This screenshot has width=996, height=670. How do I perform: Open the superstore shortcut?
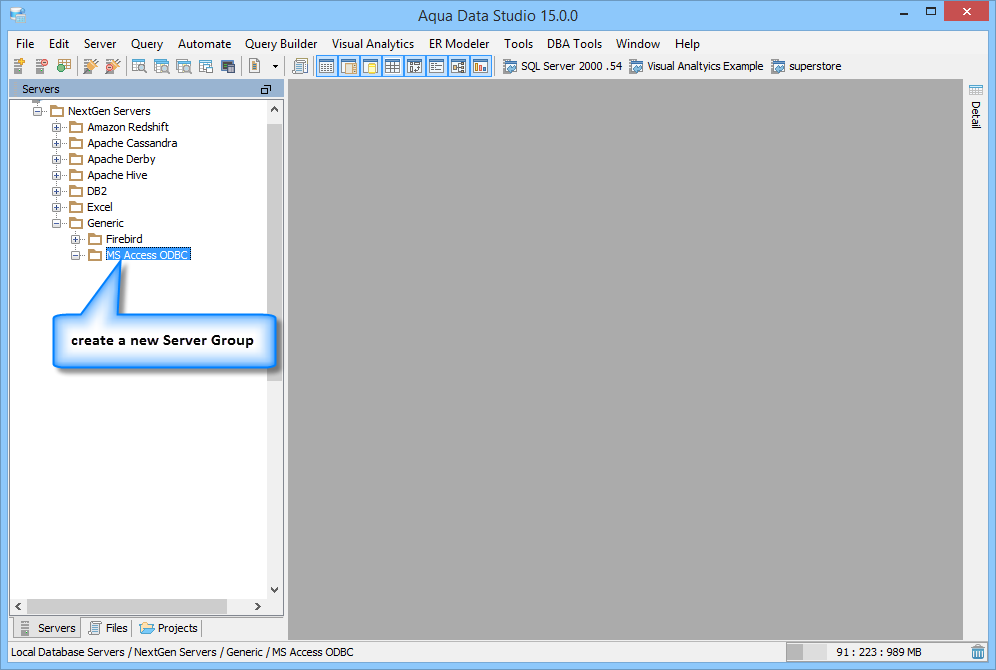click(x=806, y=66)
